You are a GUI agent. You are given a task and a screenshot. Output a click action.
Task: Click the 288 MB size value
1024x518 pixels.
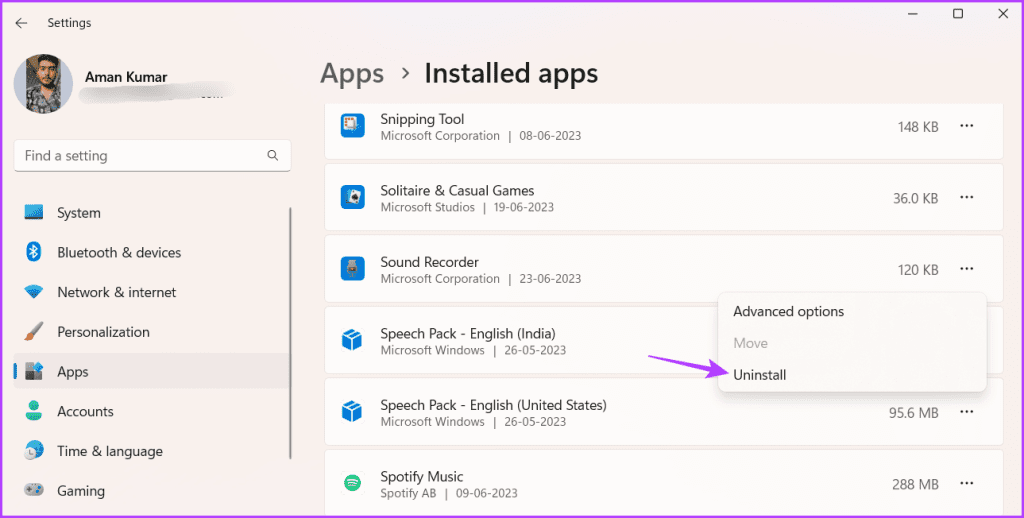(915, 485)
